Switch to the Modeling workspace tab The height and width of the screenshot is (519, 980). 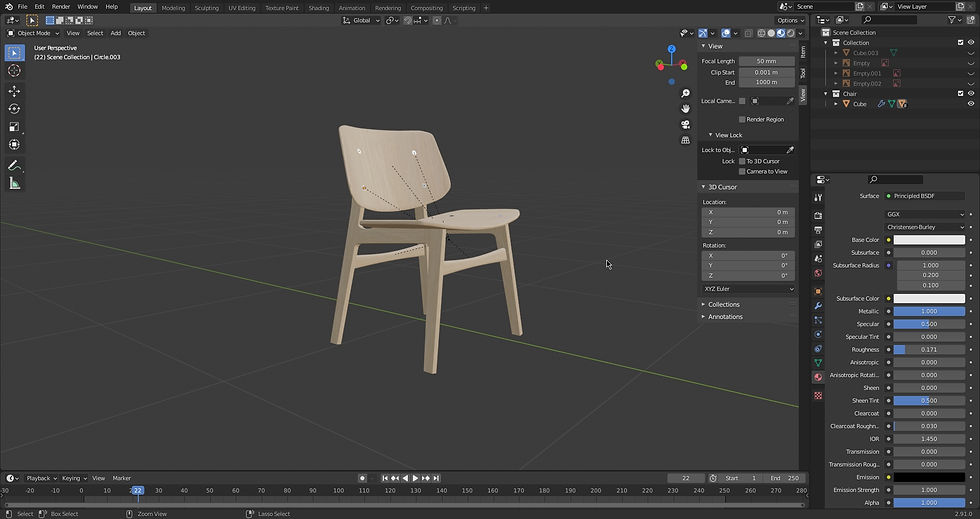[x=173, y=8]
